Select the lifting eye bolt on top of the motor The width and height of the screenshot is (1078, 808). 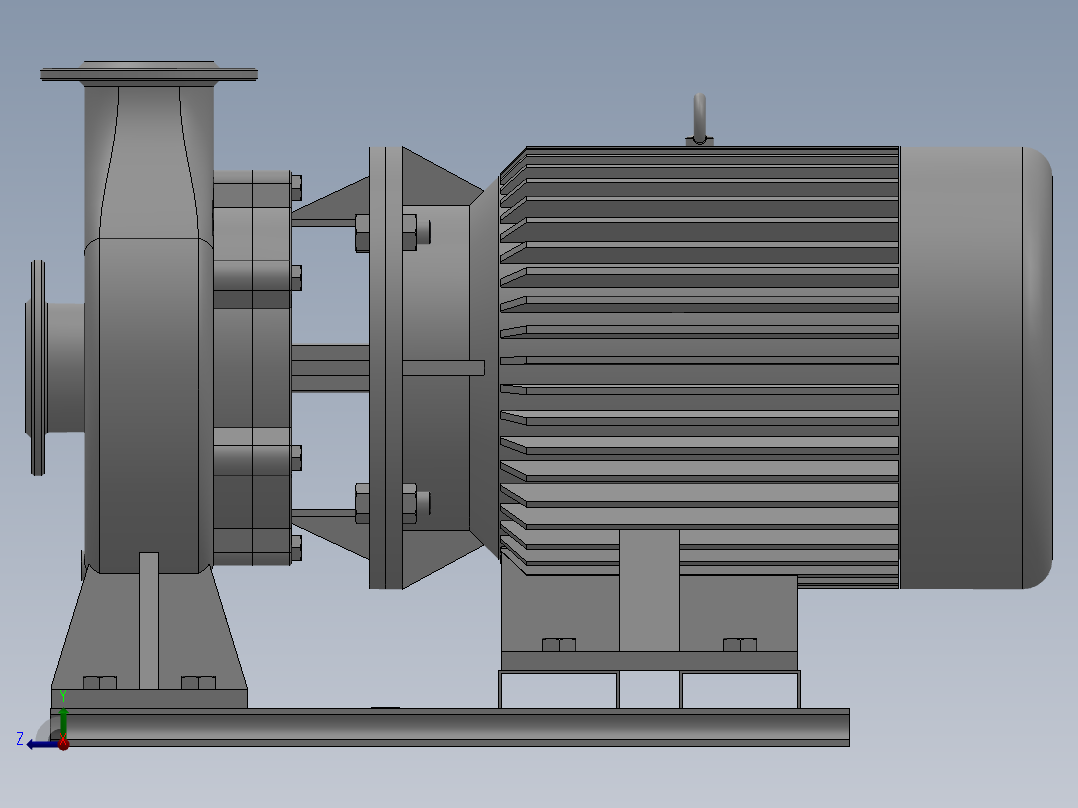[699, 120]
